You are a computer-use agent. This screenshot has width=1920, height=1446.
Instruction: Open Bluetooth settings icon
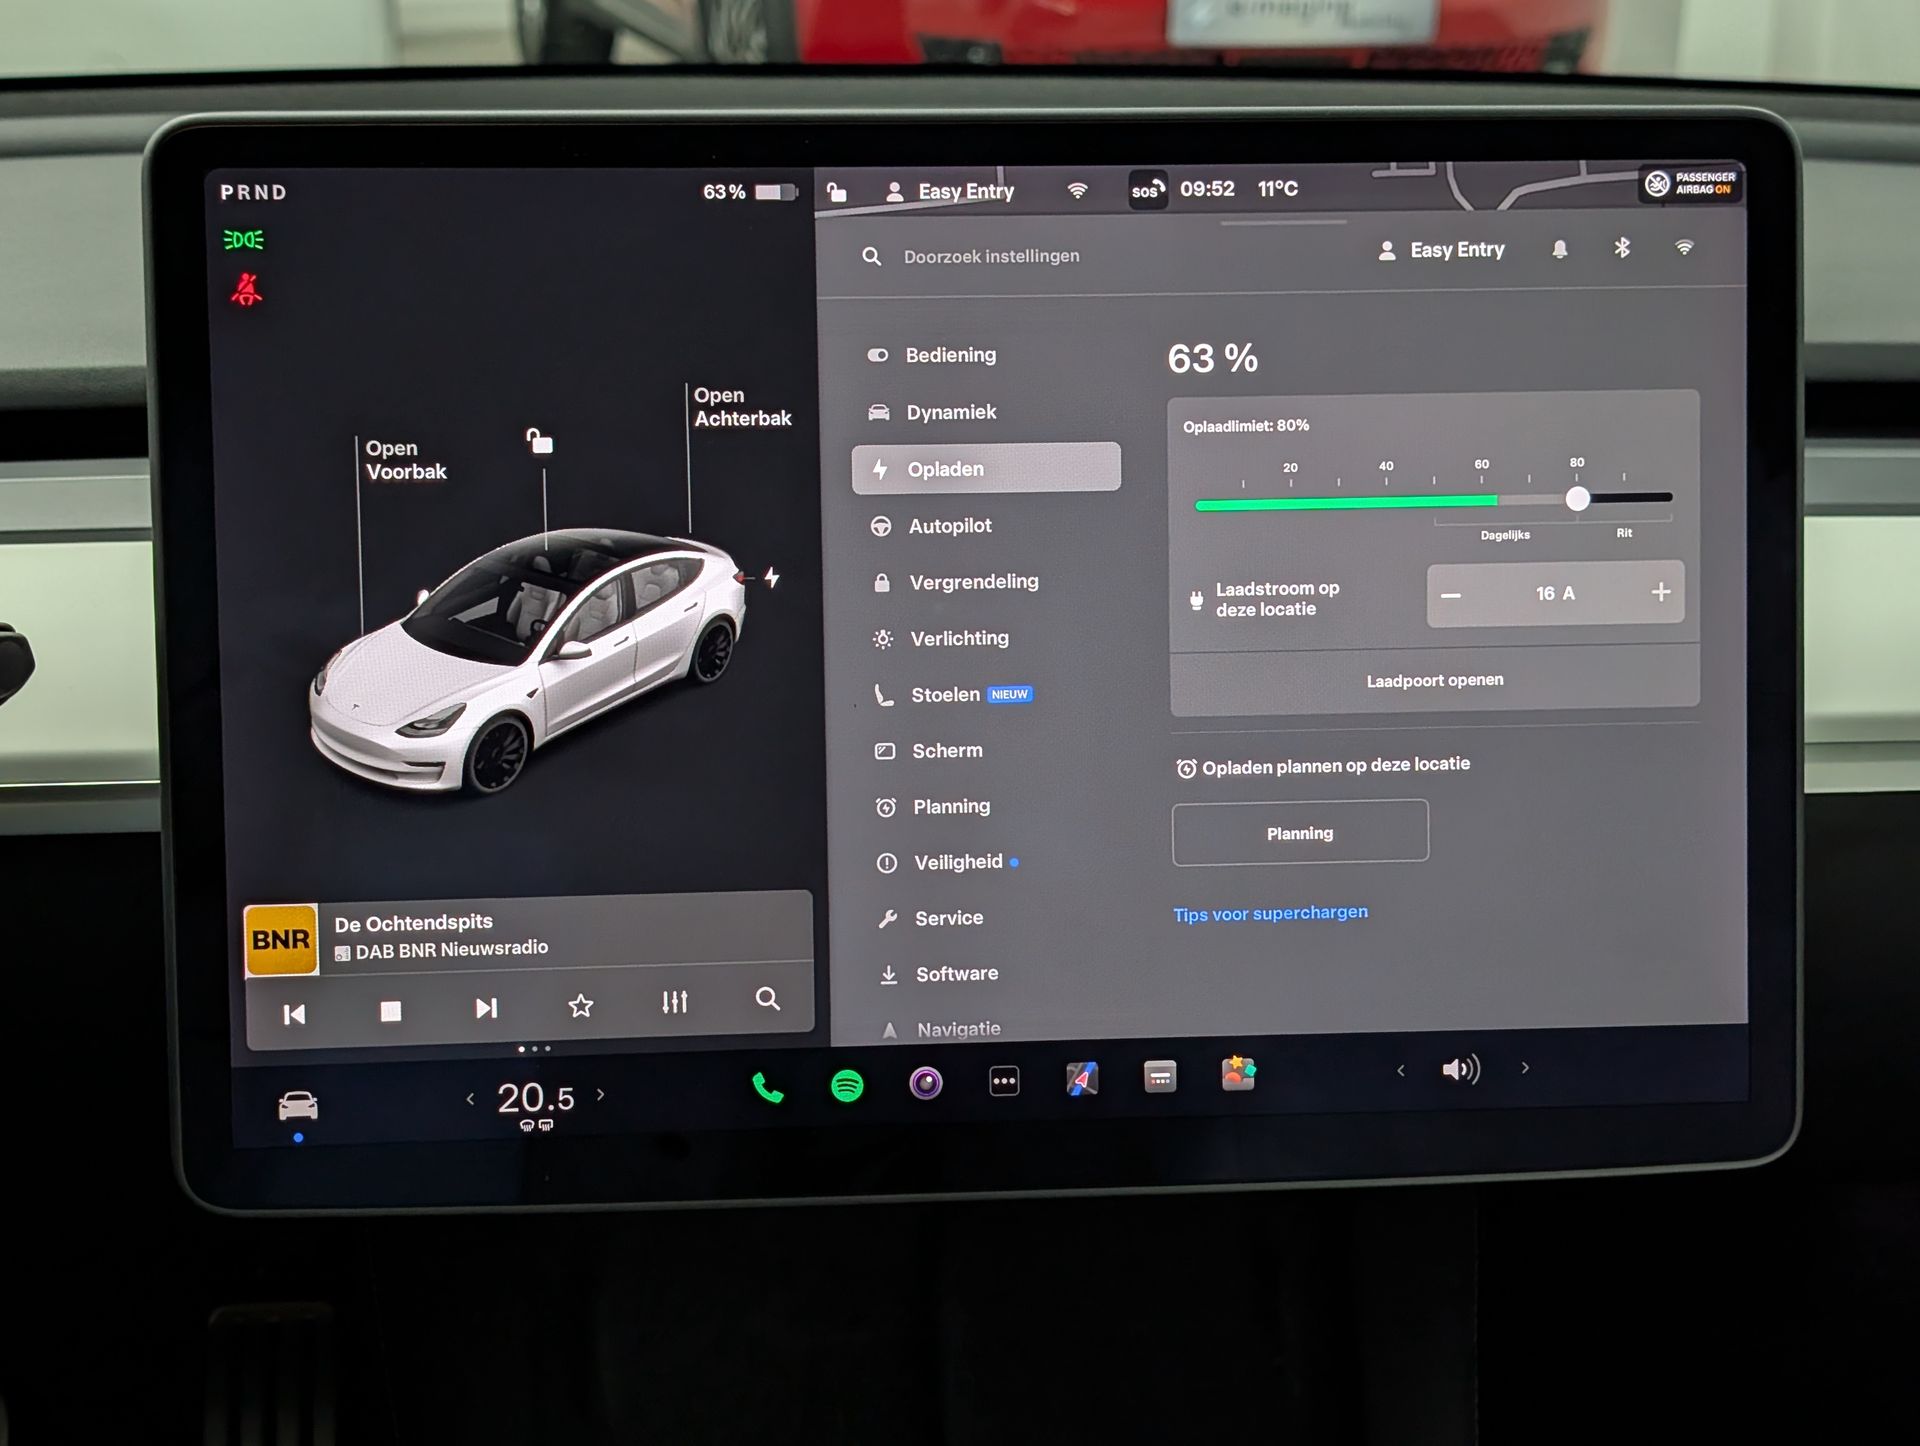1622,248
